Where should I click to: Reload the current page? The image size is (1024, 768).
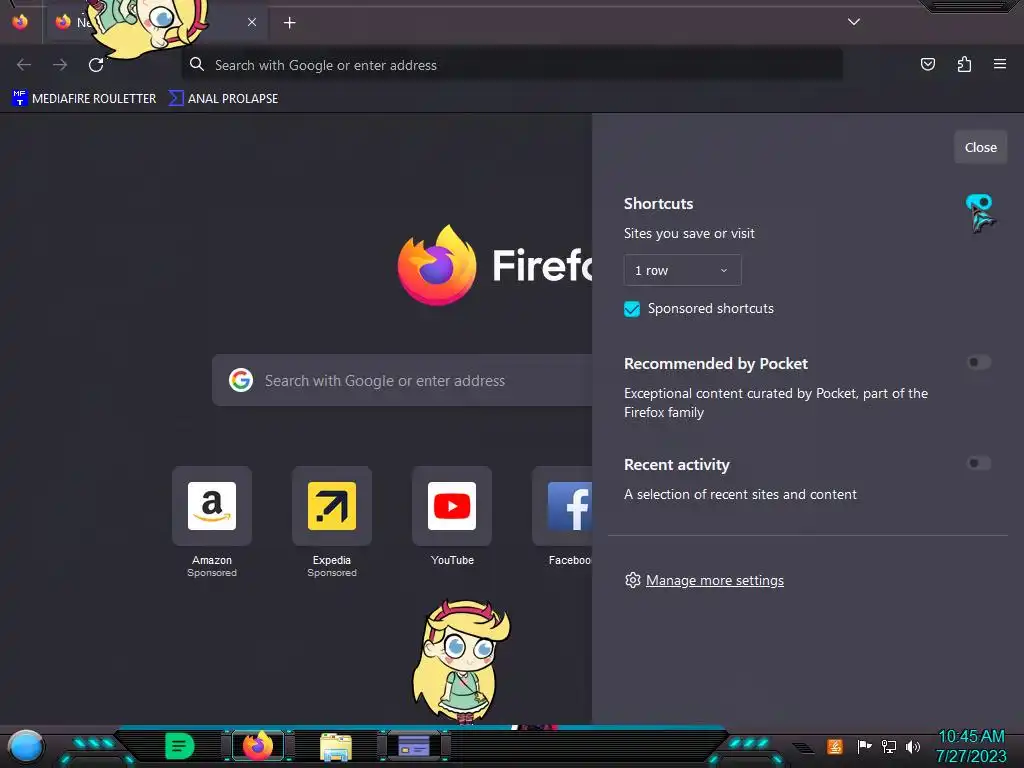point(96,65)
